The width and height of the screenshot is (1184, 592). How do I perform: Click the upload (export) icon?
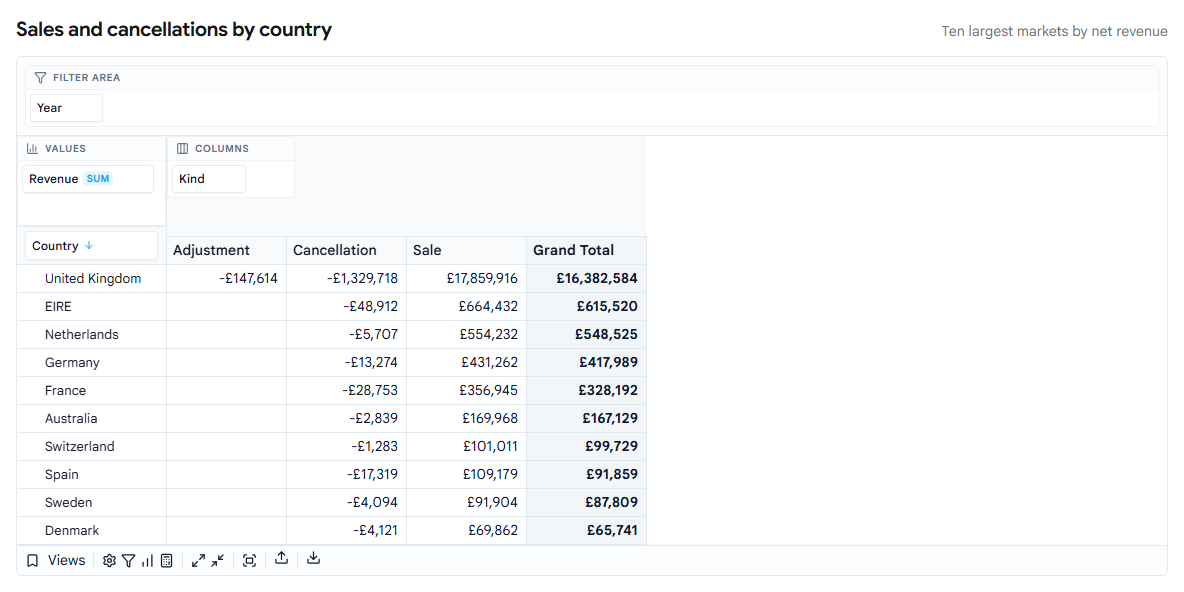click(282, 559)
